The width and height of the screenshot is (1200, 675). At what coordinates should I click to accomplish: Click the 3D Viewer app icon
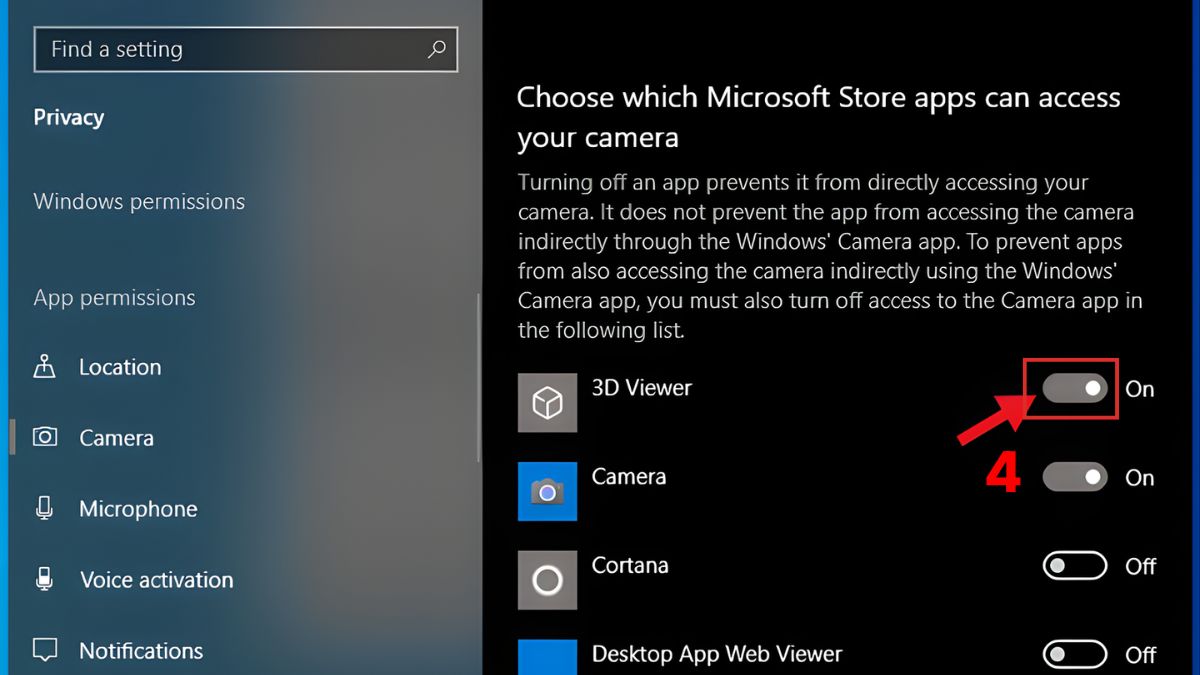(x=547, y=403)
